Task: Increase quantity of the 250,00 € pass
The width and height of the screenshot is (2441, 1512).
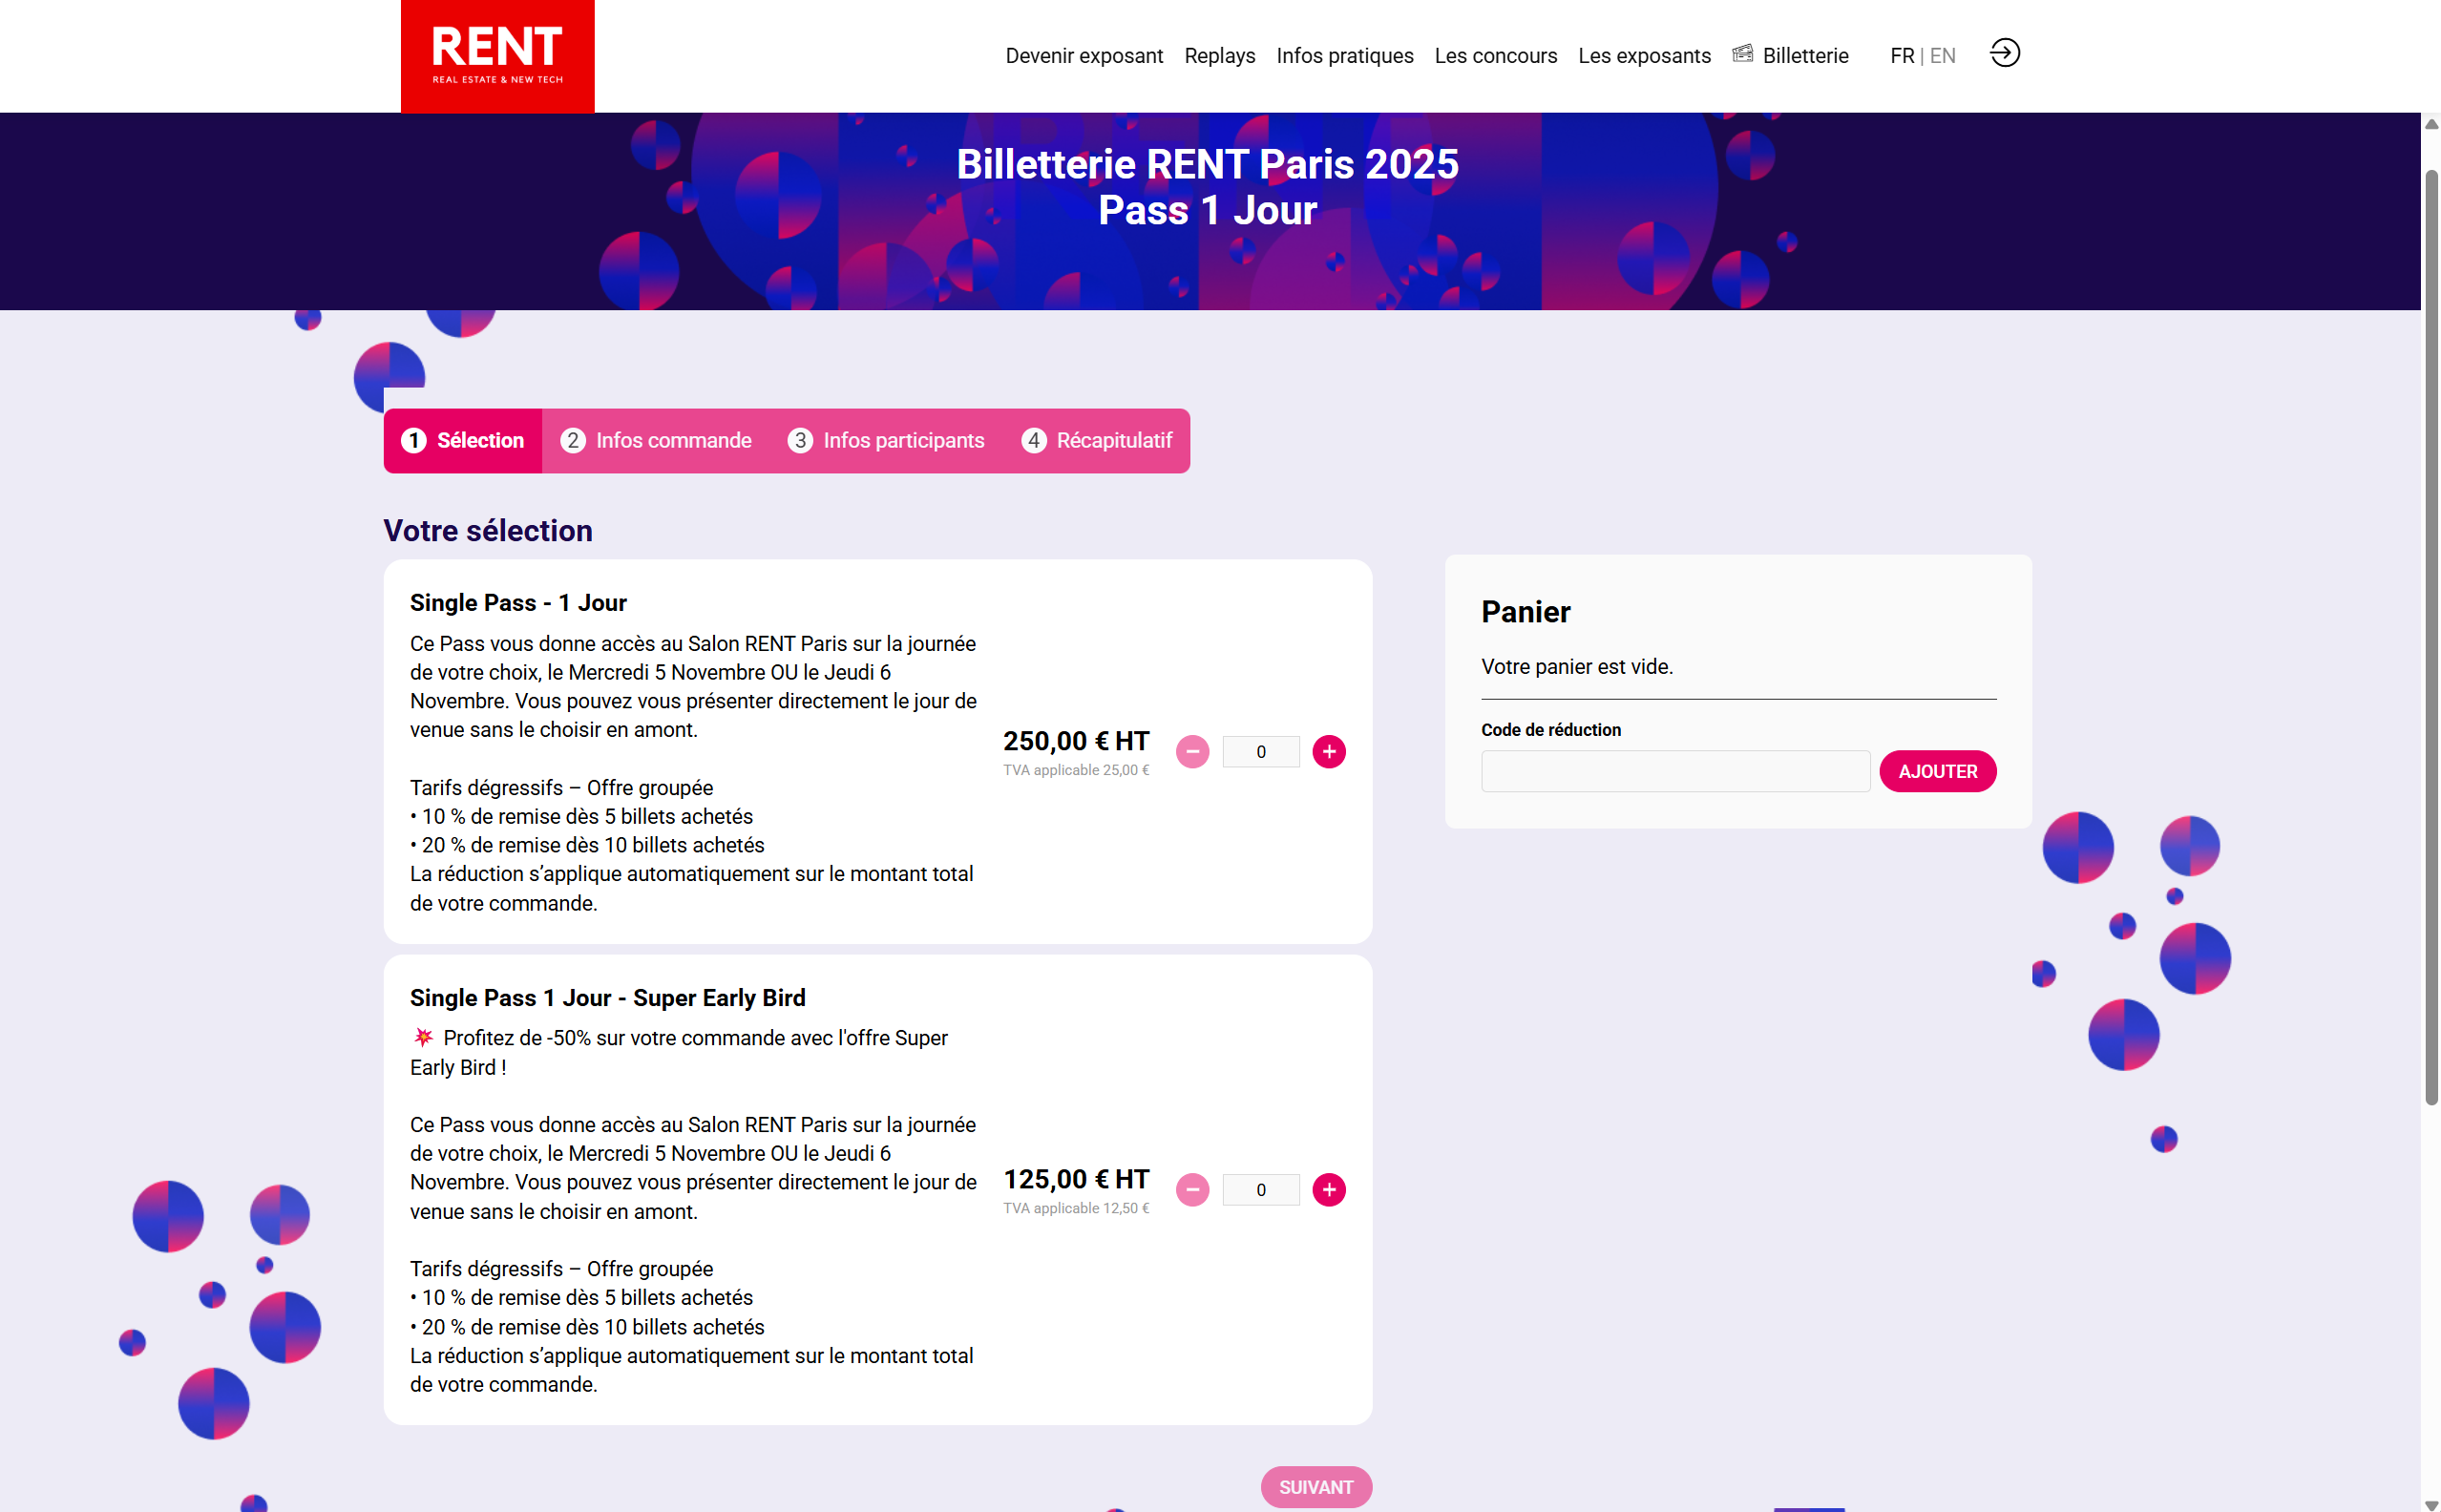Action: 1328,752
